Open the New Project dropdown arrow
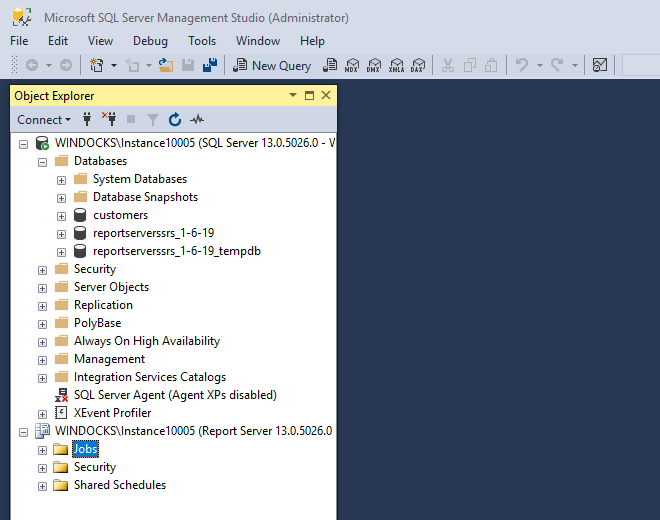660x520 pixels. tap(114, 65)
